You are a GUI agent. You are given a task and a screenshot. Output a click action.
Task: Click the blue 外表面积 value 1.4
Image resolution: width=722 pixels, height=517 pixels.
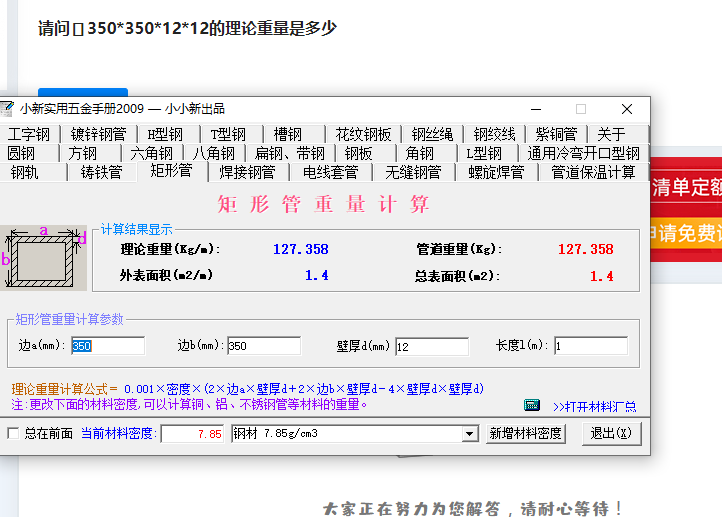pyautogui.click(x=317, y=275)
